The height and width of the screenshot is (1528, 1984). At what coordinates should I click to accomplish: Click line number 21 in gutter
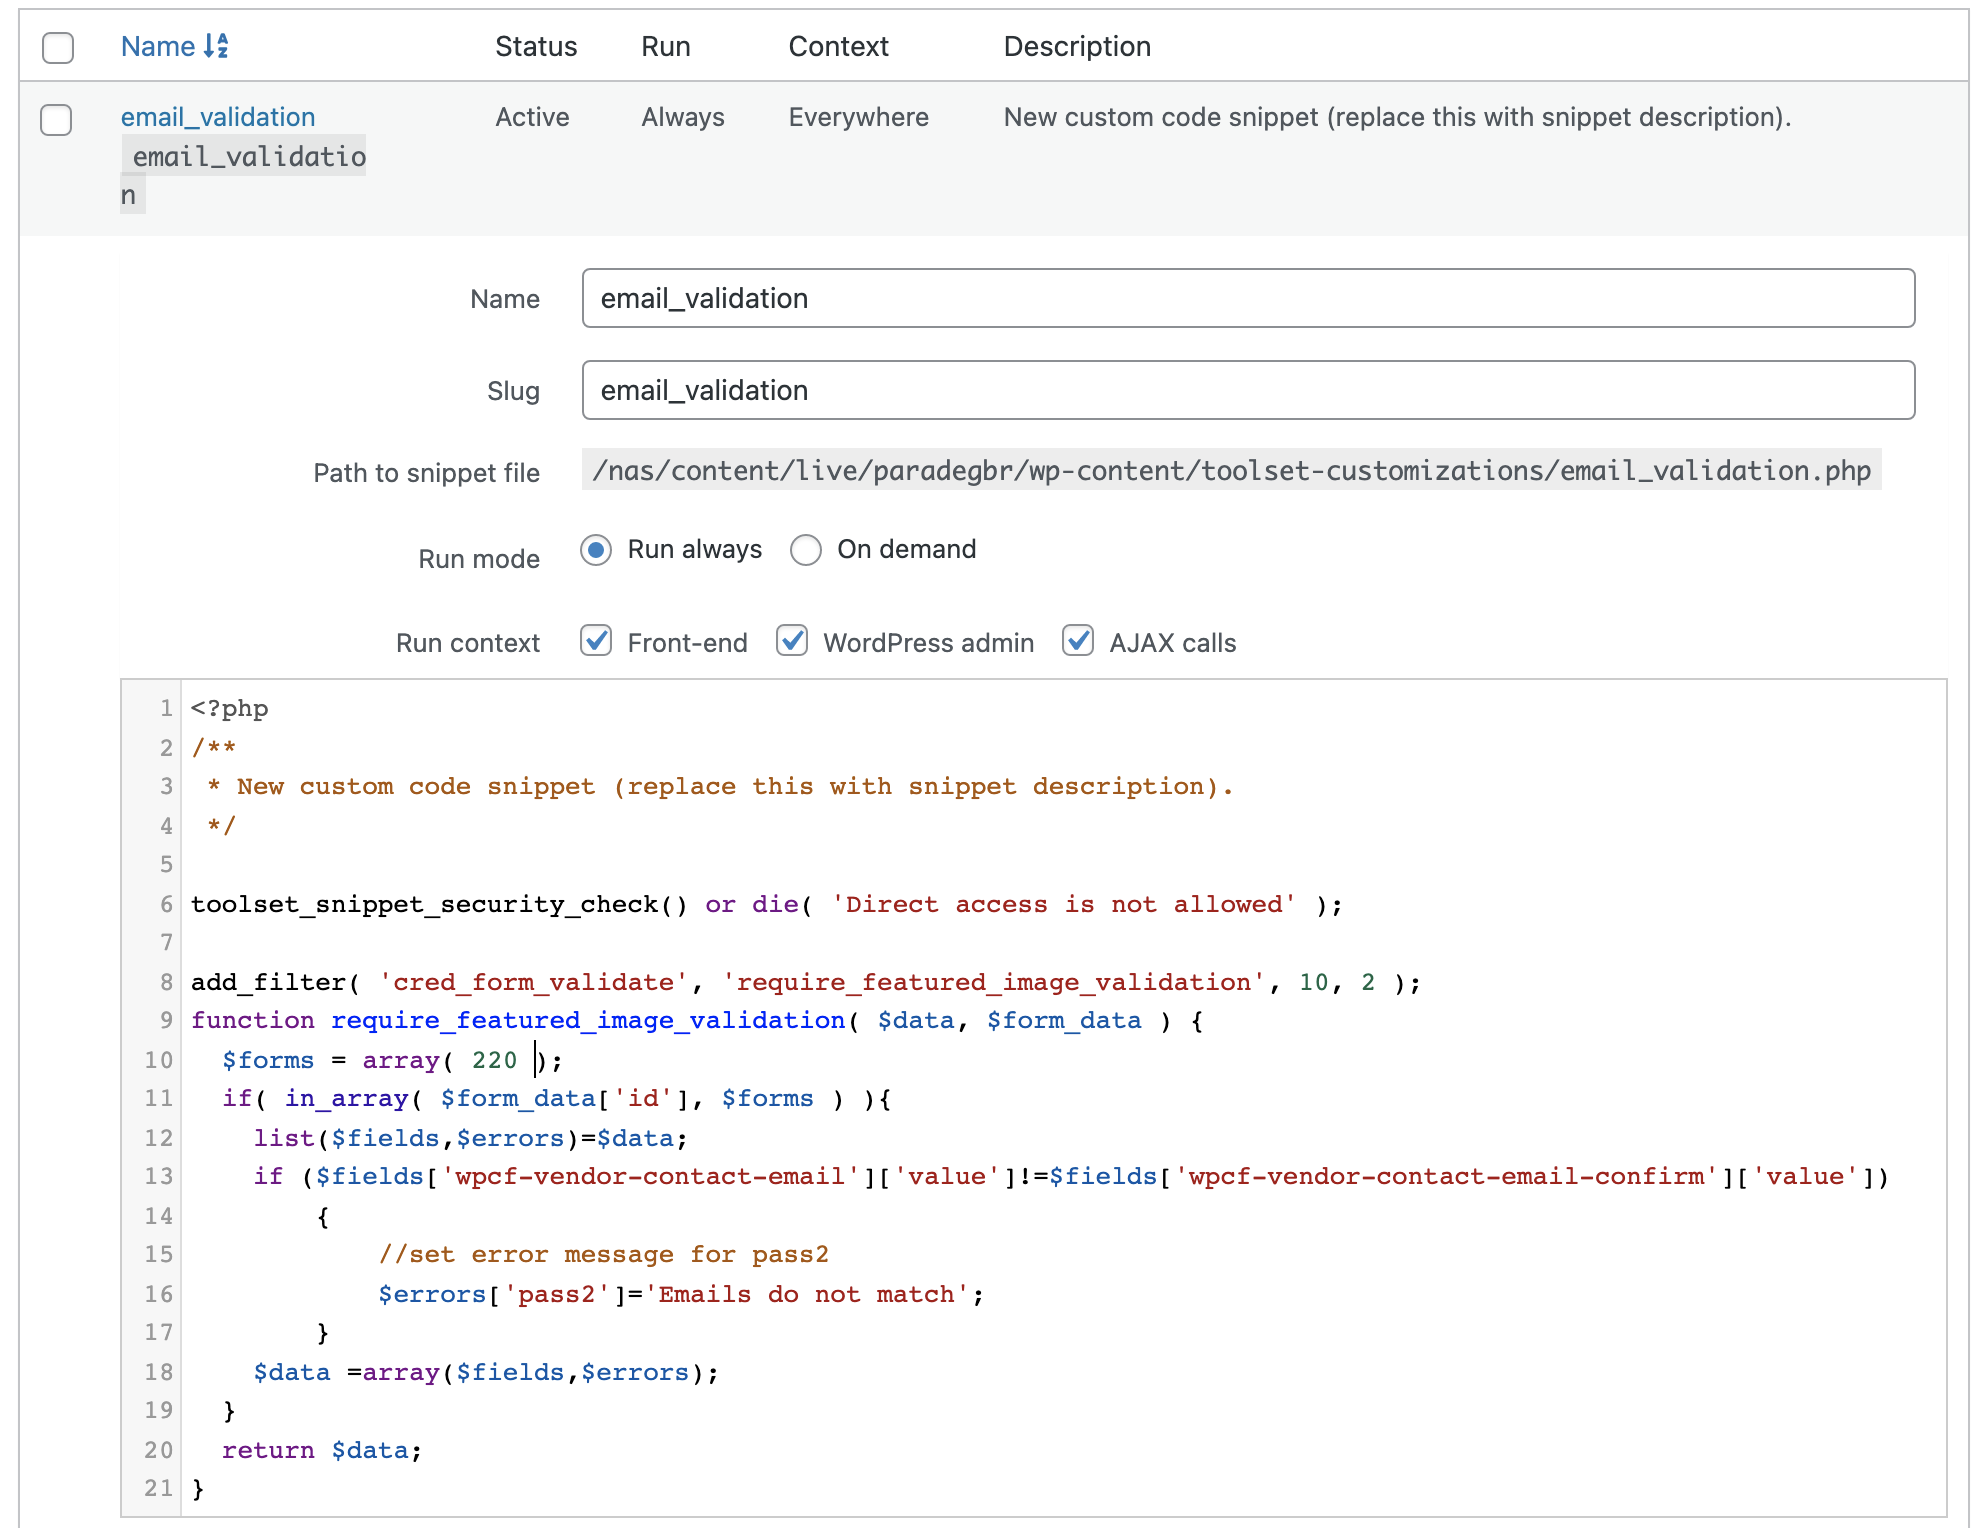tap(158, 1488)
